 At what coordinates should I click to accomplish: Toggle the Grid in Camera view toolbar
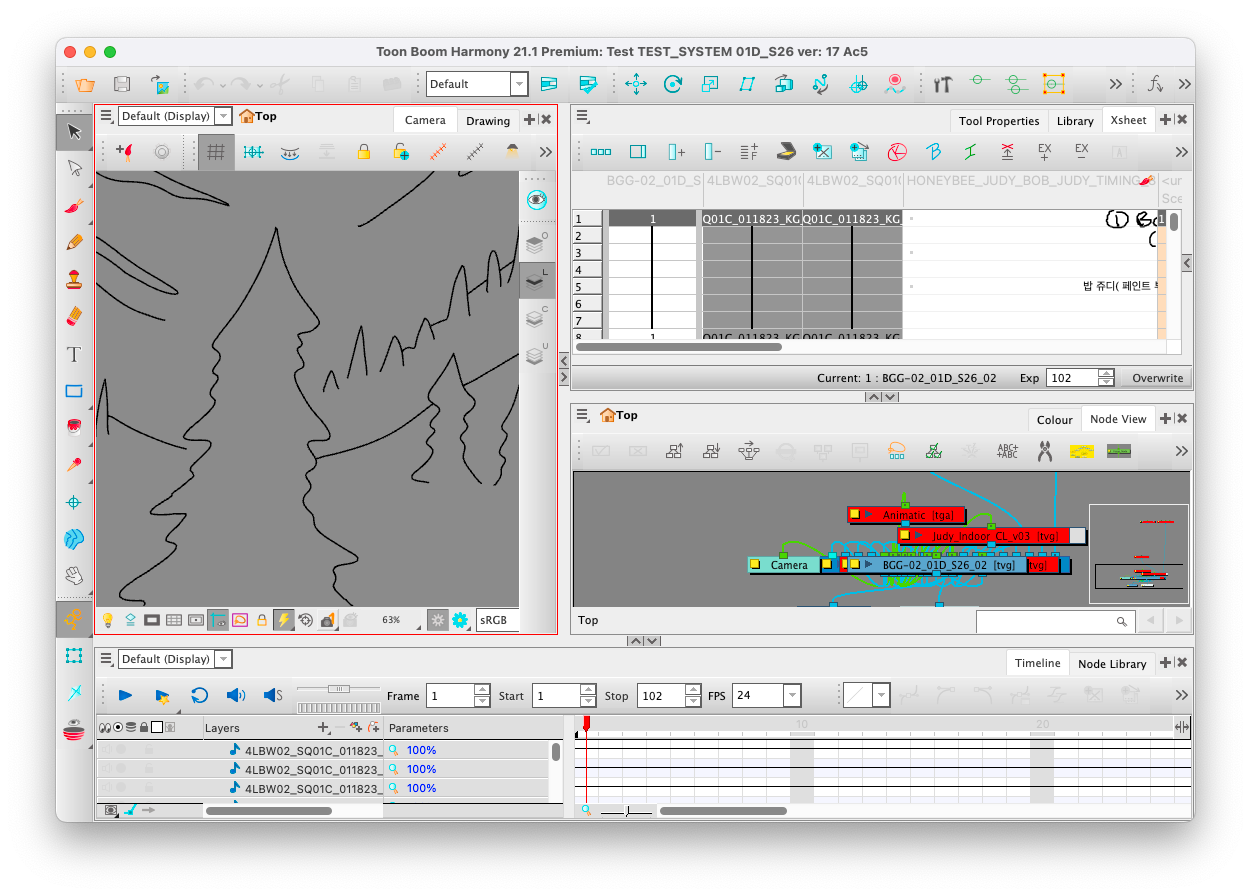click(x=216, y=152)
